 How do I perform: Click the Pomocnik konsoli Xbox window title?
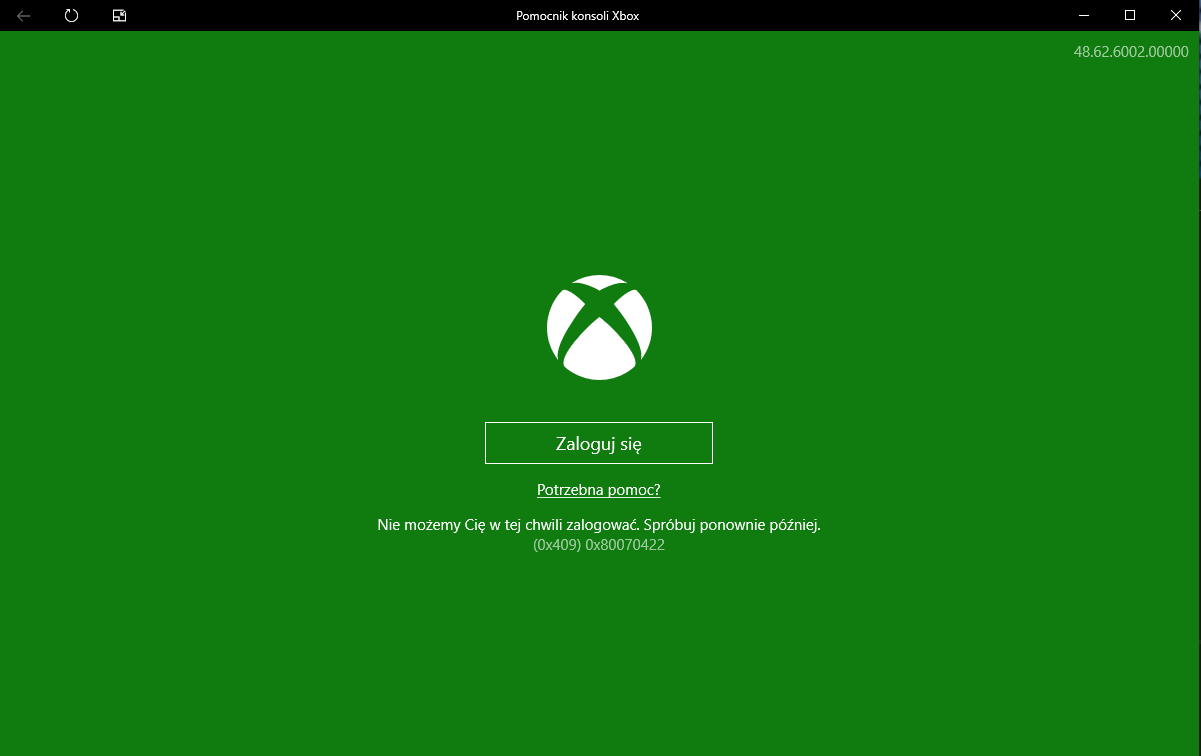point(577,16)
